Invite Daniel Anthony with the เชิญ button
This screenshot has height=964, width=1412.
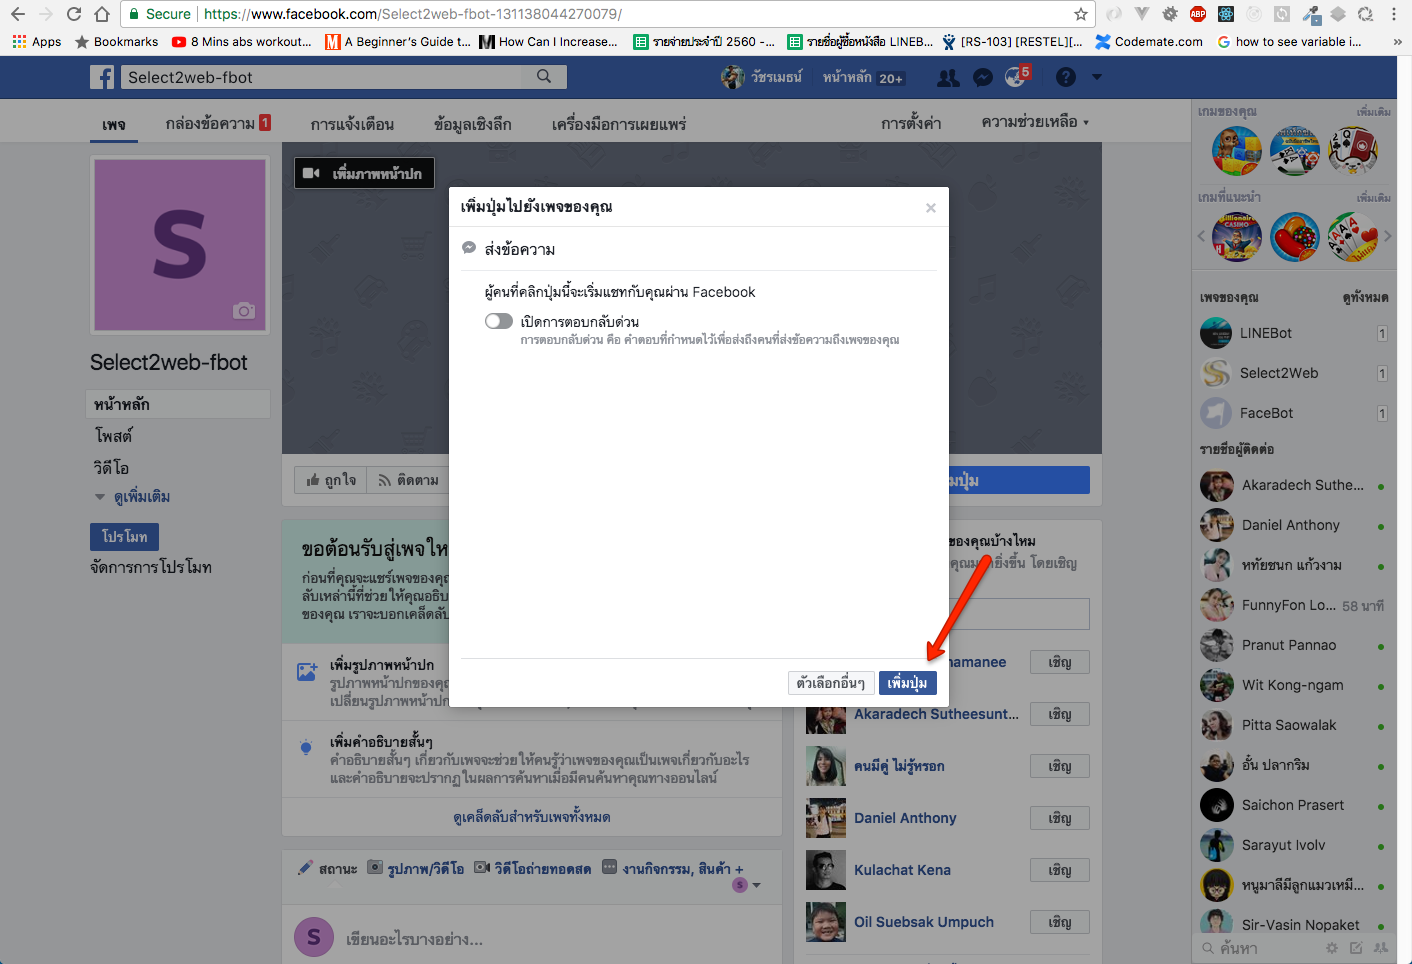1060,818
